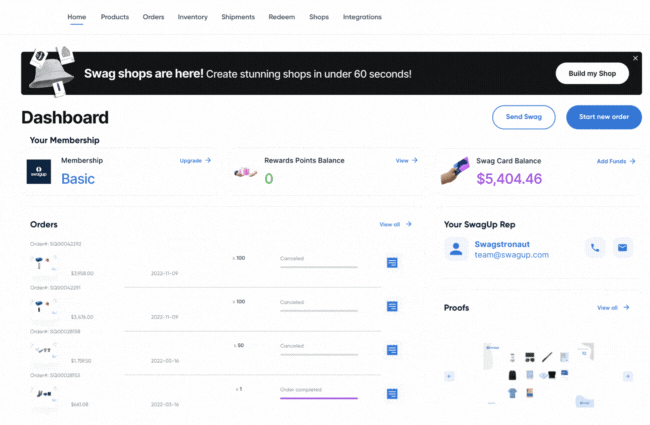Click the Swagstronaut avatar icon
This screenshot has width=650, height=425.
click(x=456, y=249)
